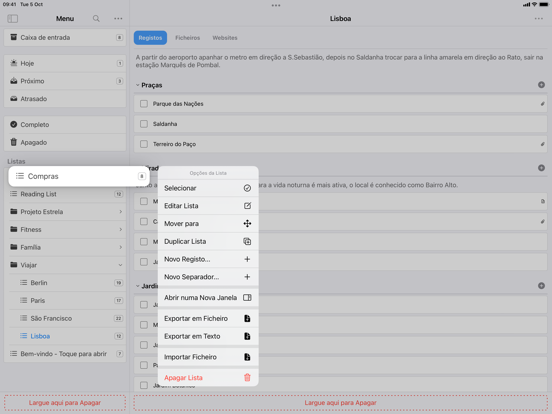Click the file icon for Importar Ficheiro

coord(247,357)
